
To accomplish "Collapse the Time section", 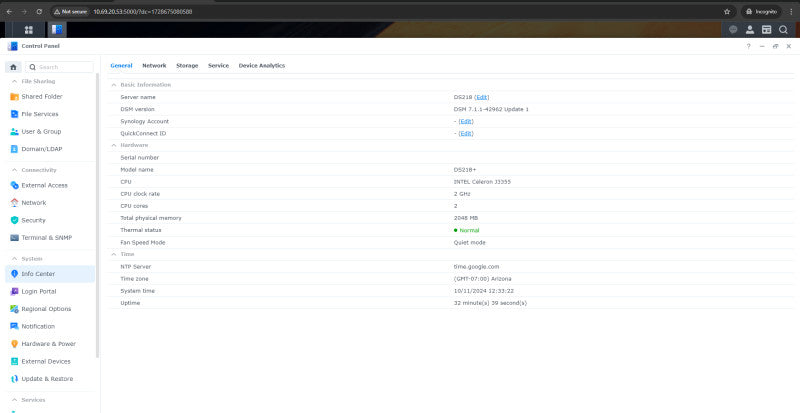I will coord(114,254).
